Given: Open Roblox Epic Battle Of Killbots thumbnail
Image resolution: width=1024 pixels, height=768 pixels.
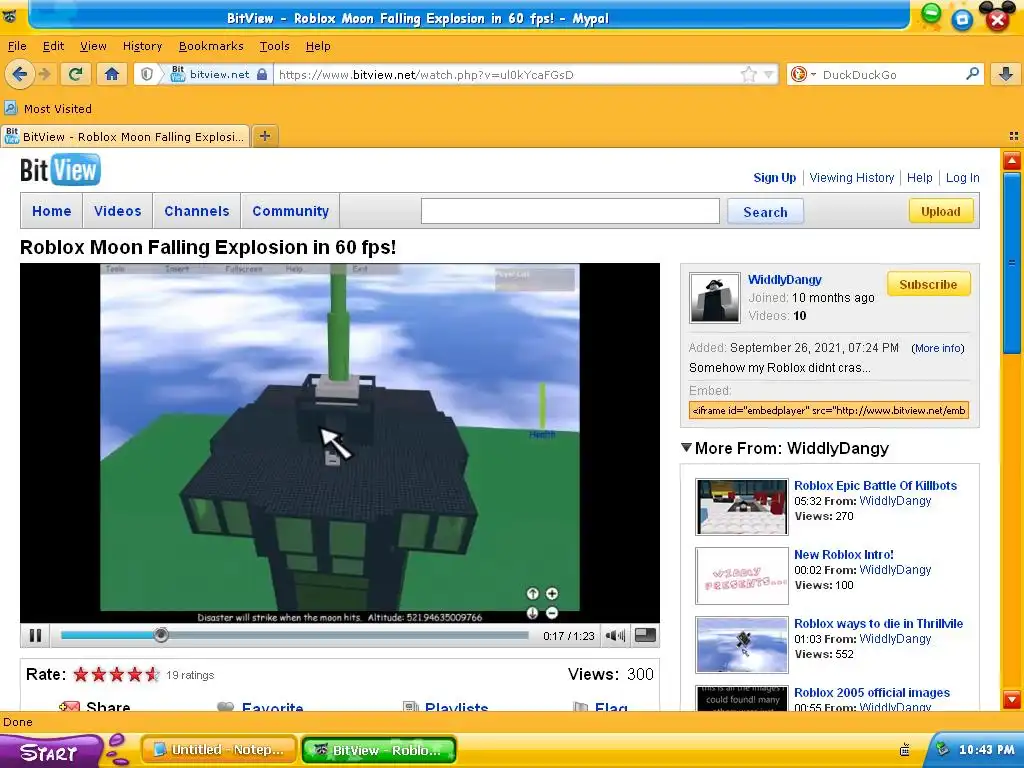Looking at the screenshot, I should click(x=742, y=507).
